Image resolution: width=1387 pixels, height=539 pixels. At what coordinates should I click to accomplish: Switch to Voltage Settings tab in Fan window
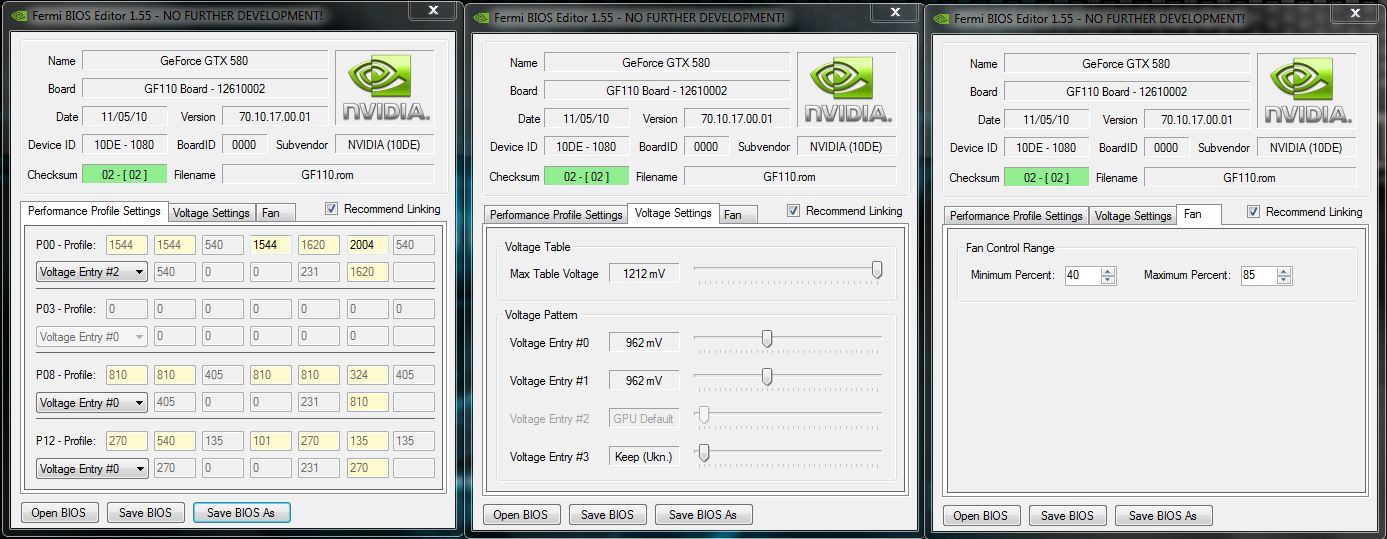1132,216
